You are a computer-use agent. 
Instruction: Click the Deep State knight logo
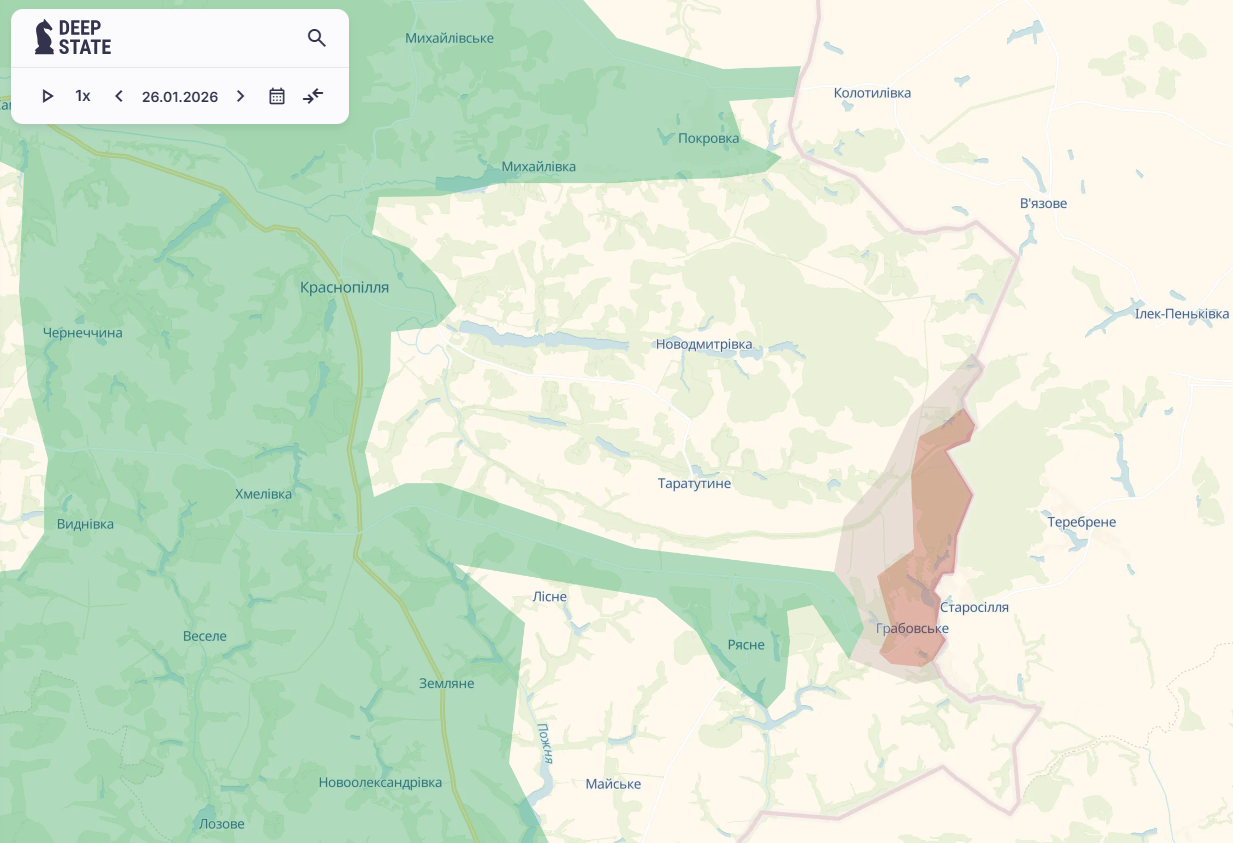coord(45,37)
